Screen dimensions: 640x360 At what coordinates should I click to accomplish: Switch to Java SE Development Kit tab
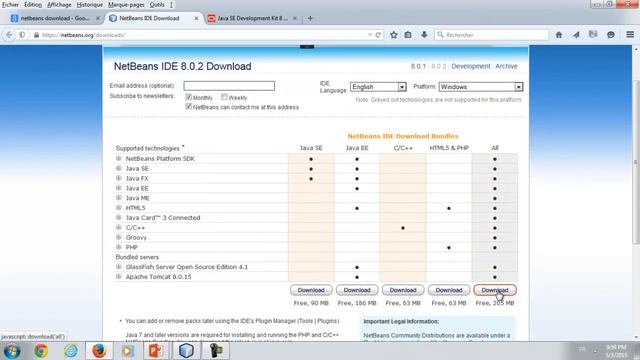[252, 18]
